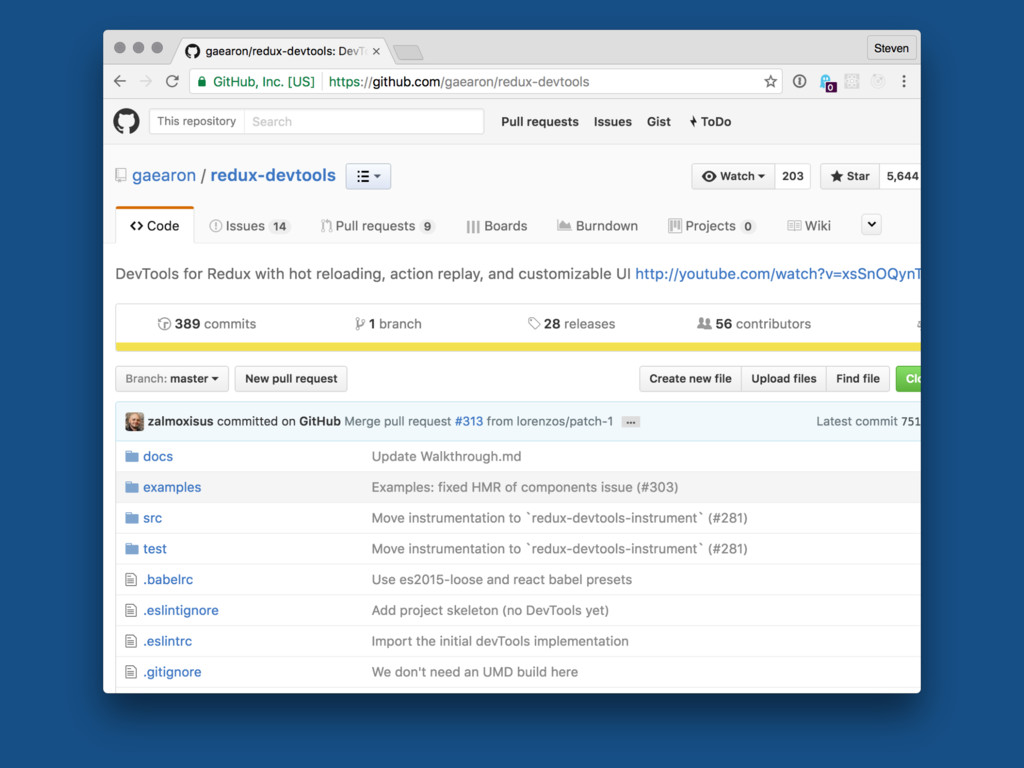1024x768 pixels.
Task: Click zalmoxisus avatar thumbnail
Action: pyautogui.click(x=135, y=421)
